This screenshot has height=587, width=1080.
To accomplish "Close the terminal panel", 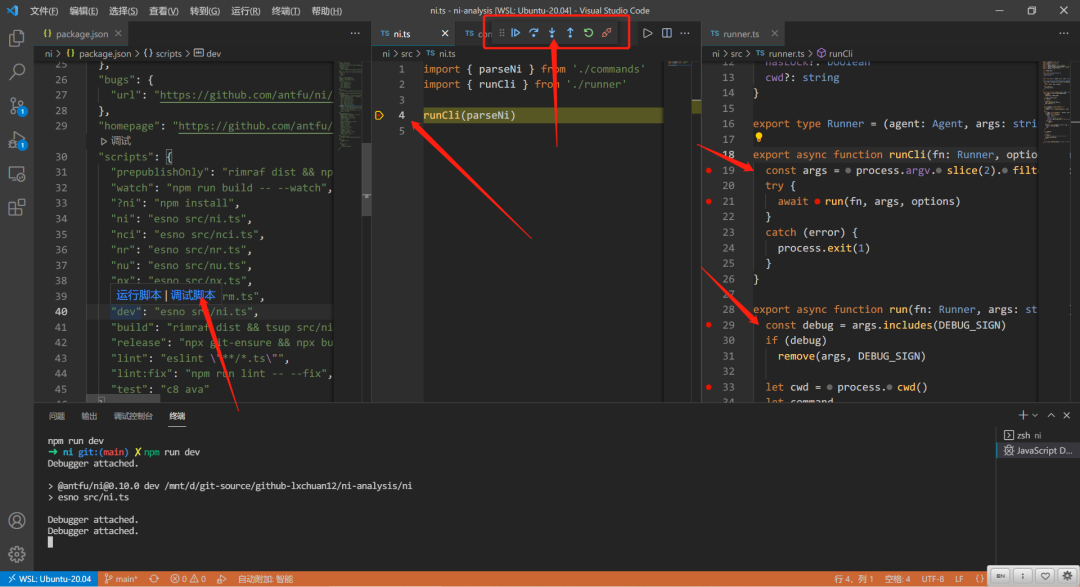I will [x=1066, y=415].
